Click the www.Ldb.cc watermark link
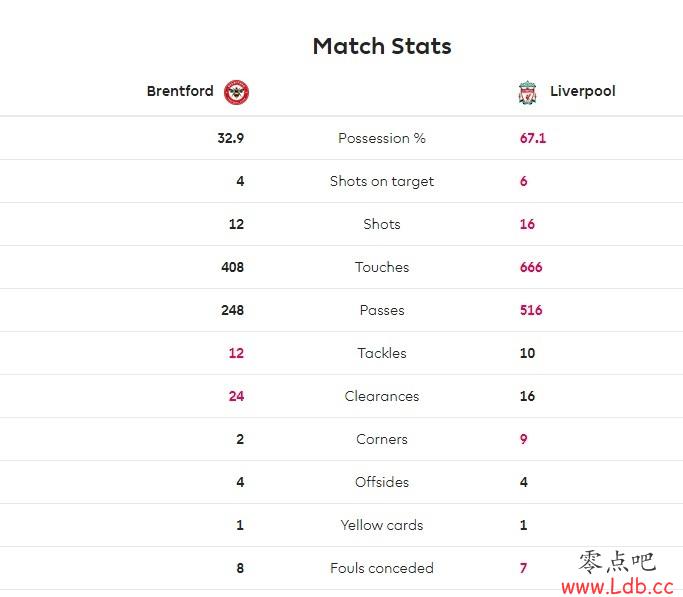Image resolution: width=683 pixels, height=597 pixels. point(617,587)
